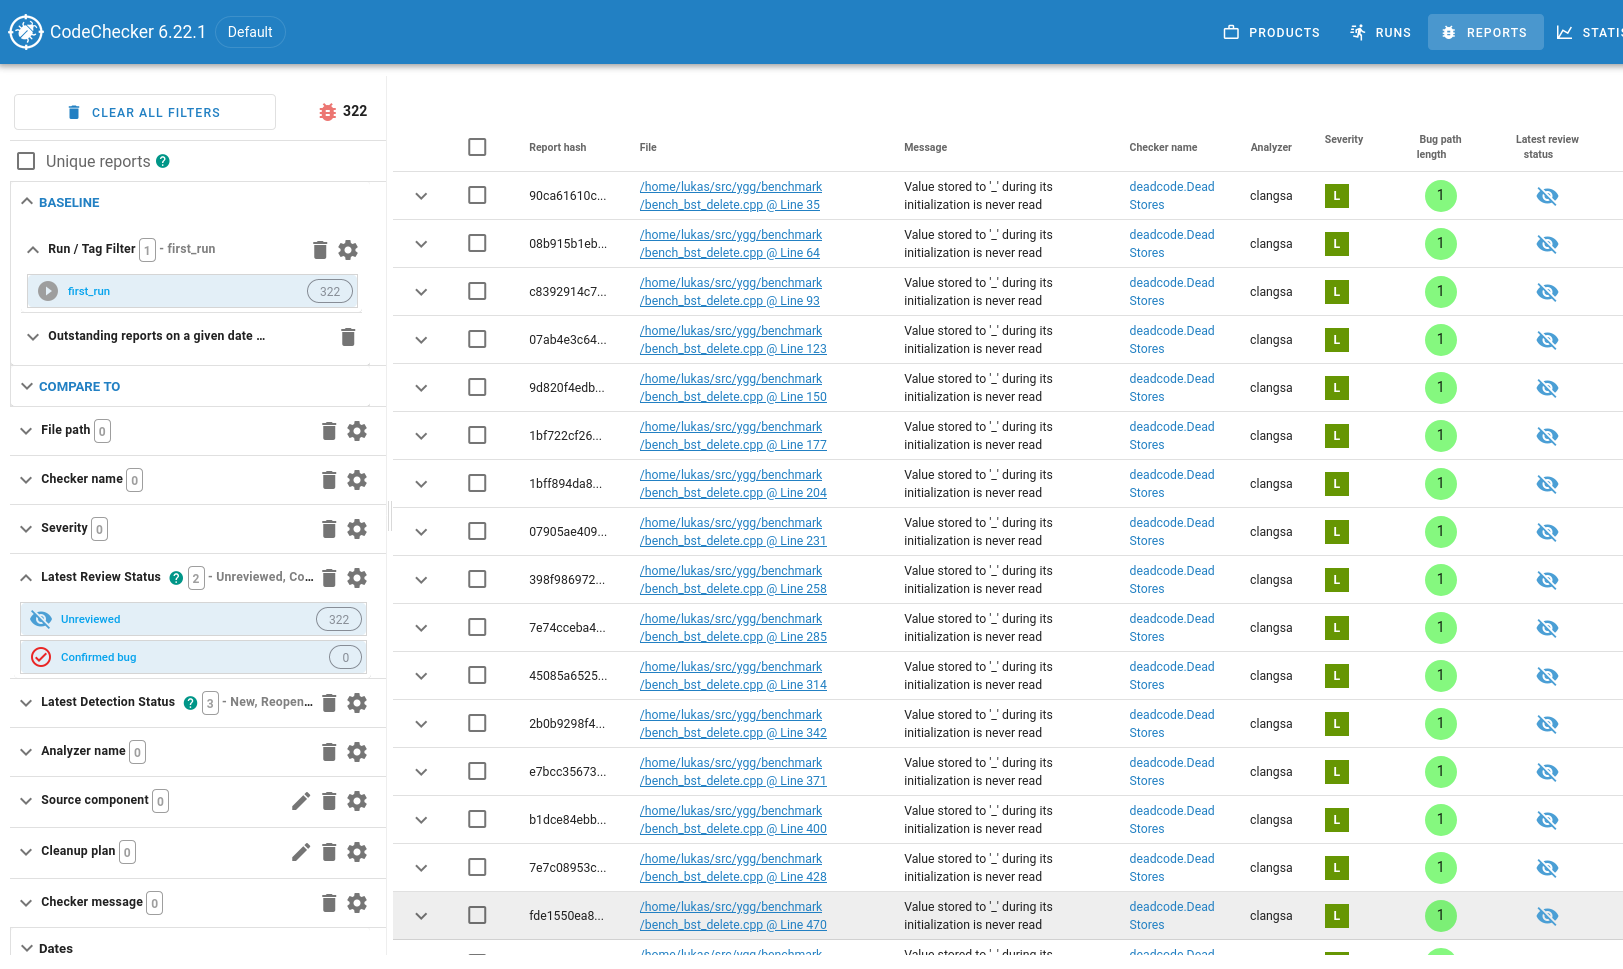This screenshot has height=969, width=1623.
Task: Open deadcode.DeadStores link for report 1bf722cf26
Action: [1172, 436]
